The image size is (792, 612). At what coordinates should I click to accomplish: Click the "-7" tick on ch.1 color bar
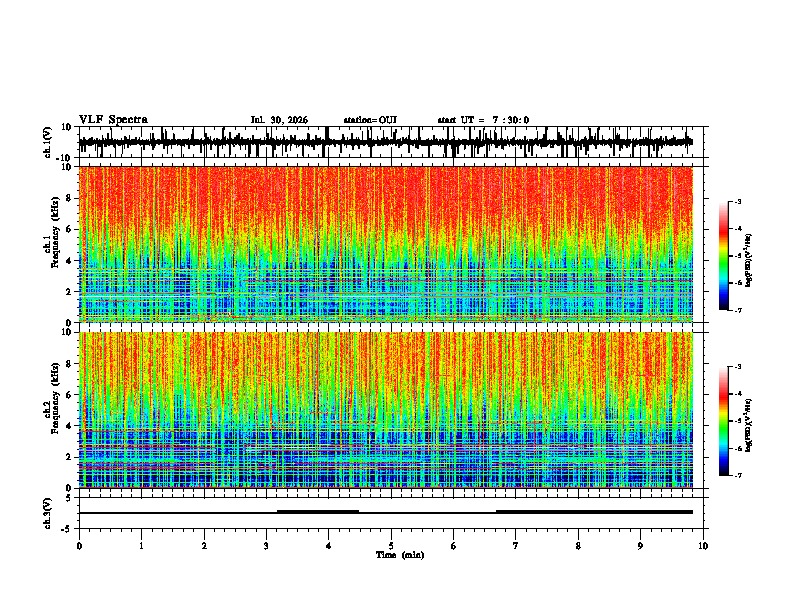pyautogui.click(x=737, y=310)
